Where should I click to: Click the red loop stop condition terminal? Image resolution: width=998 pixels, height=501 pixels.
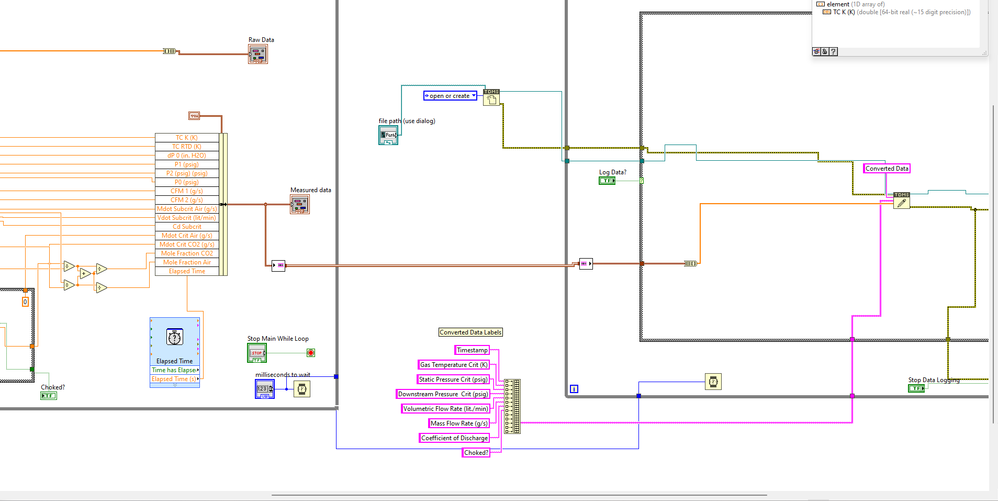311,353
